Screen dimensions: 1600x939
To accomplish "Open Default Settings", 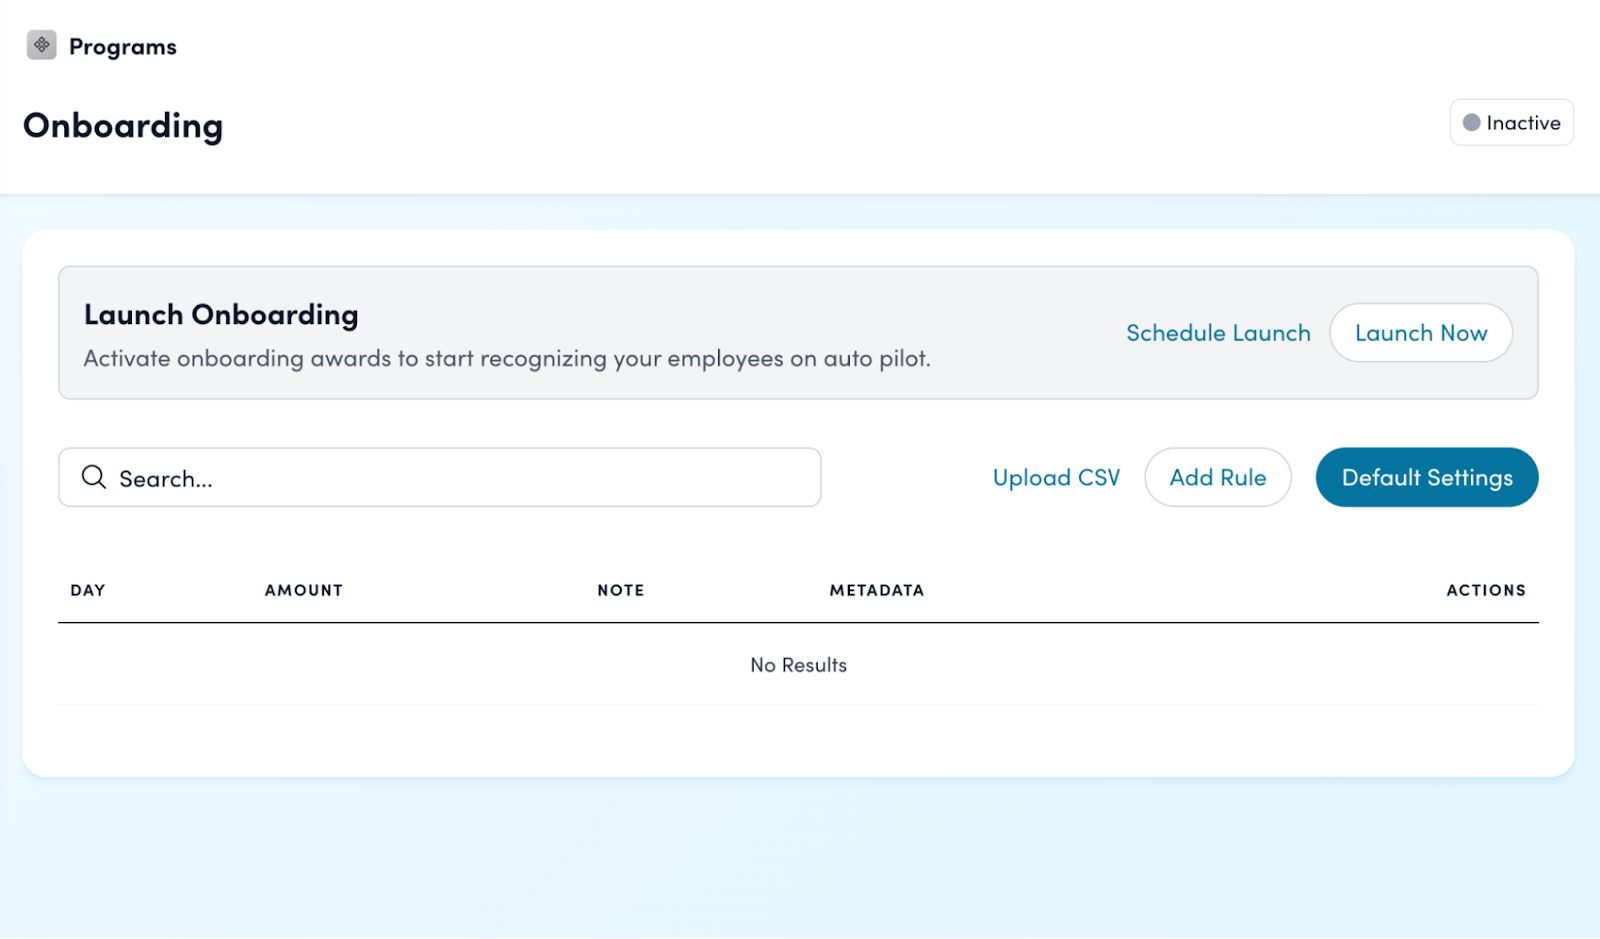I will (1426, 478).
